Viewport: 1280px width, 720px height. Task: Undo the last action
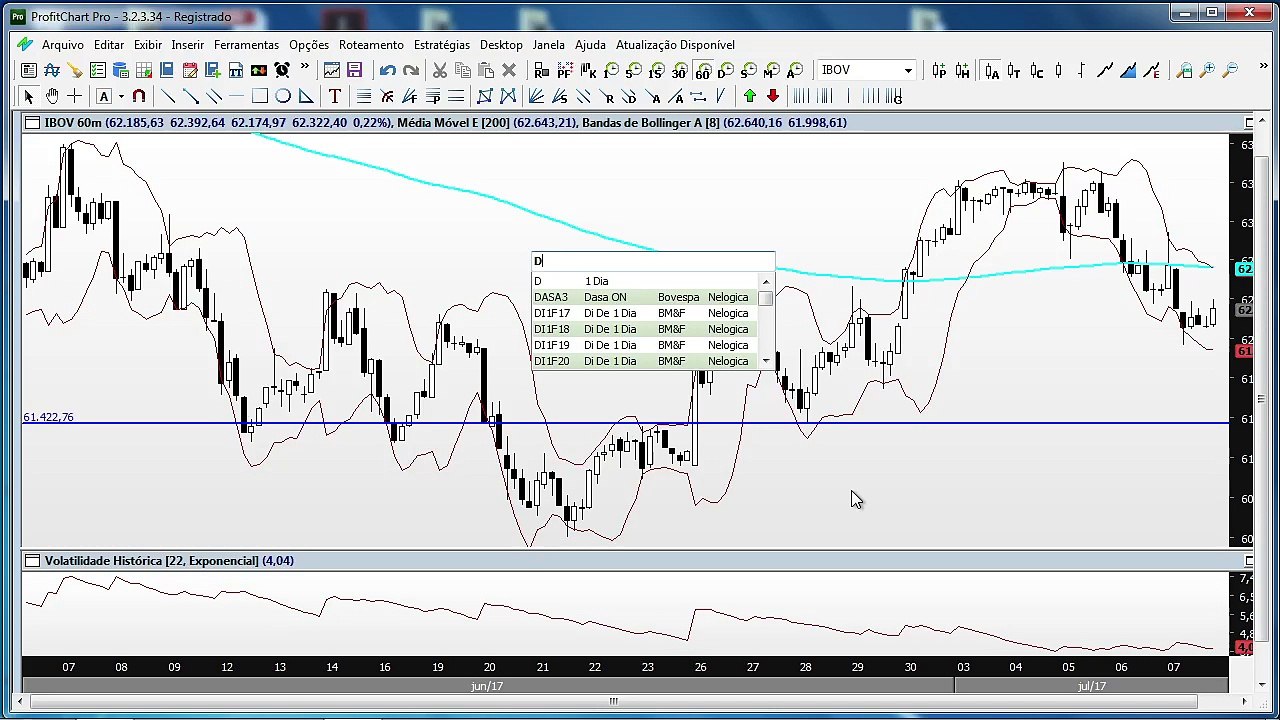tap(388, 70)
